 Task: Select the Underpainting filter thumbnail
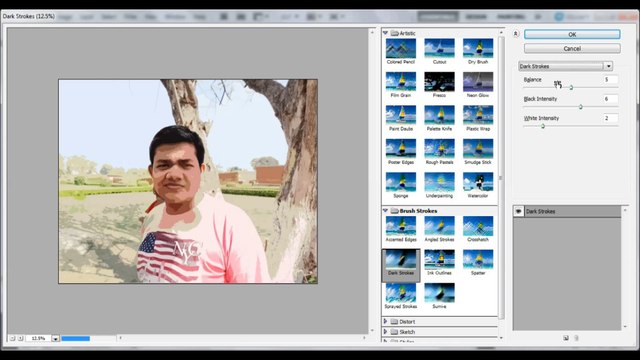coord(439,182)
